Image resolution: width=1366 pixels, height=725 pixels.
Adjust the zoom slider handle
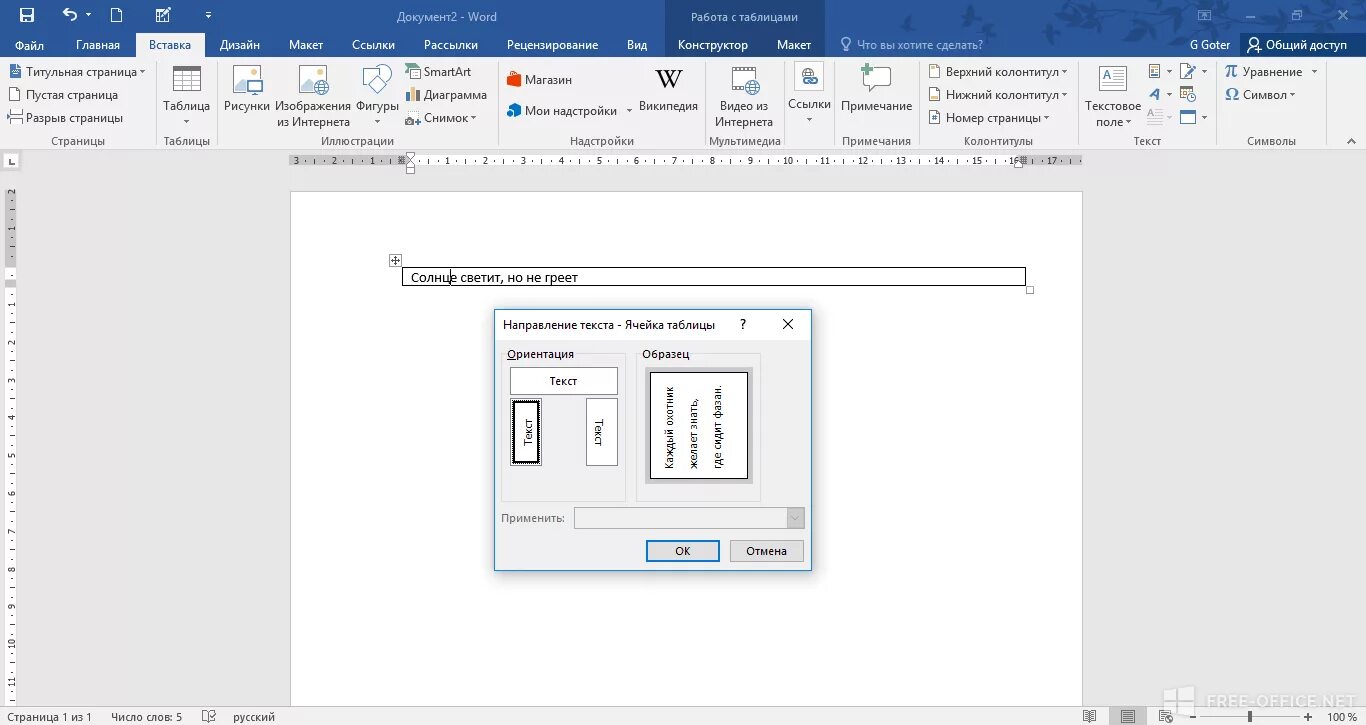tap(1250, 717)
